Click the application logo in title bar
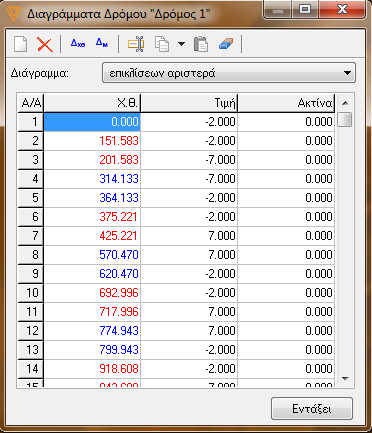This screenshot has width=372, height=433. click(x=13, y=14)
